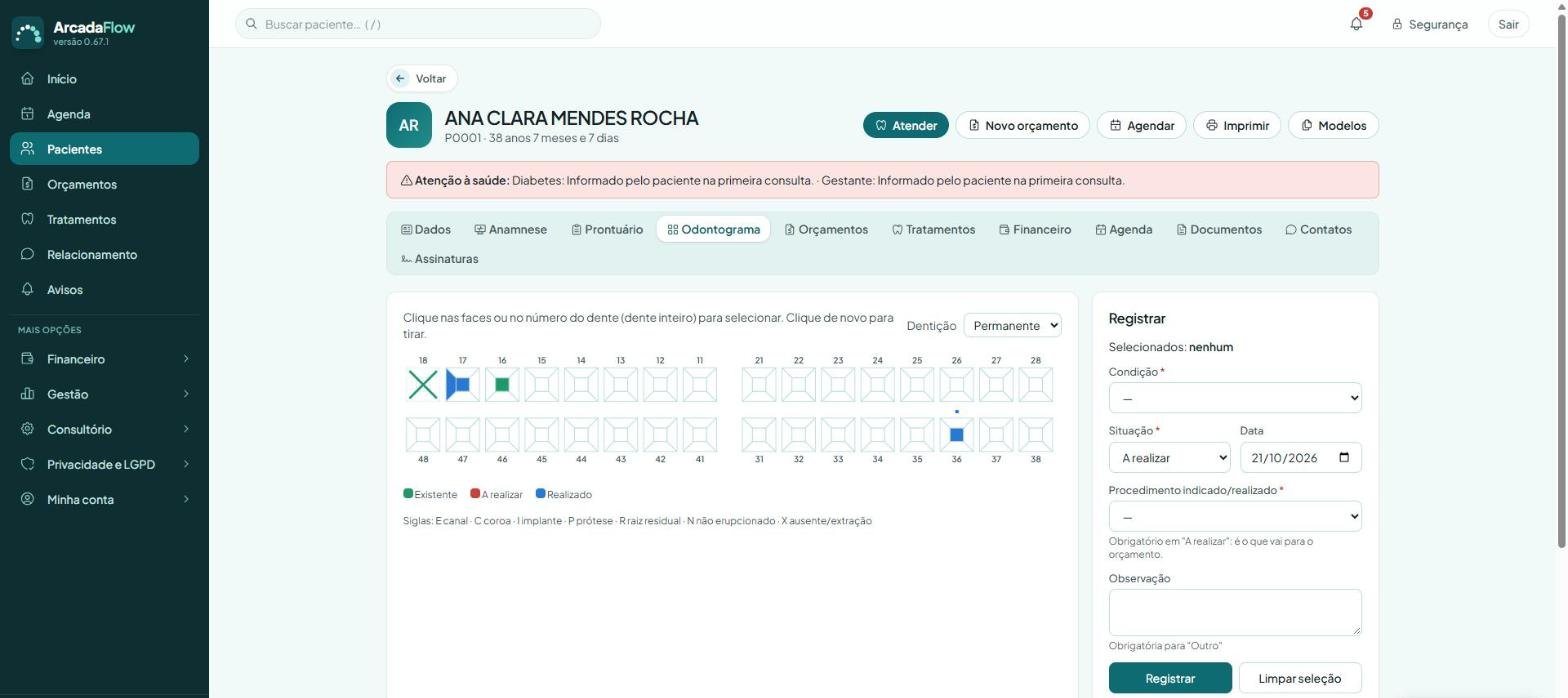Select tooth 31 diagram
This screenshot has width=1568, height=698.
(759, 435)
